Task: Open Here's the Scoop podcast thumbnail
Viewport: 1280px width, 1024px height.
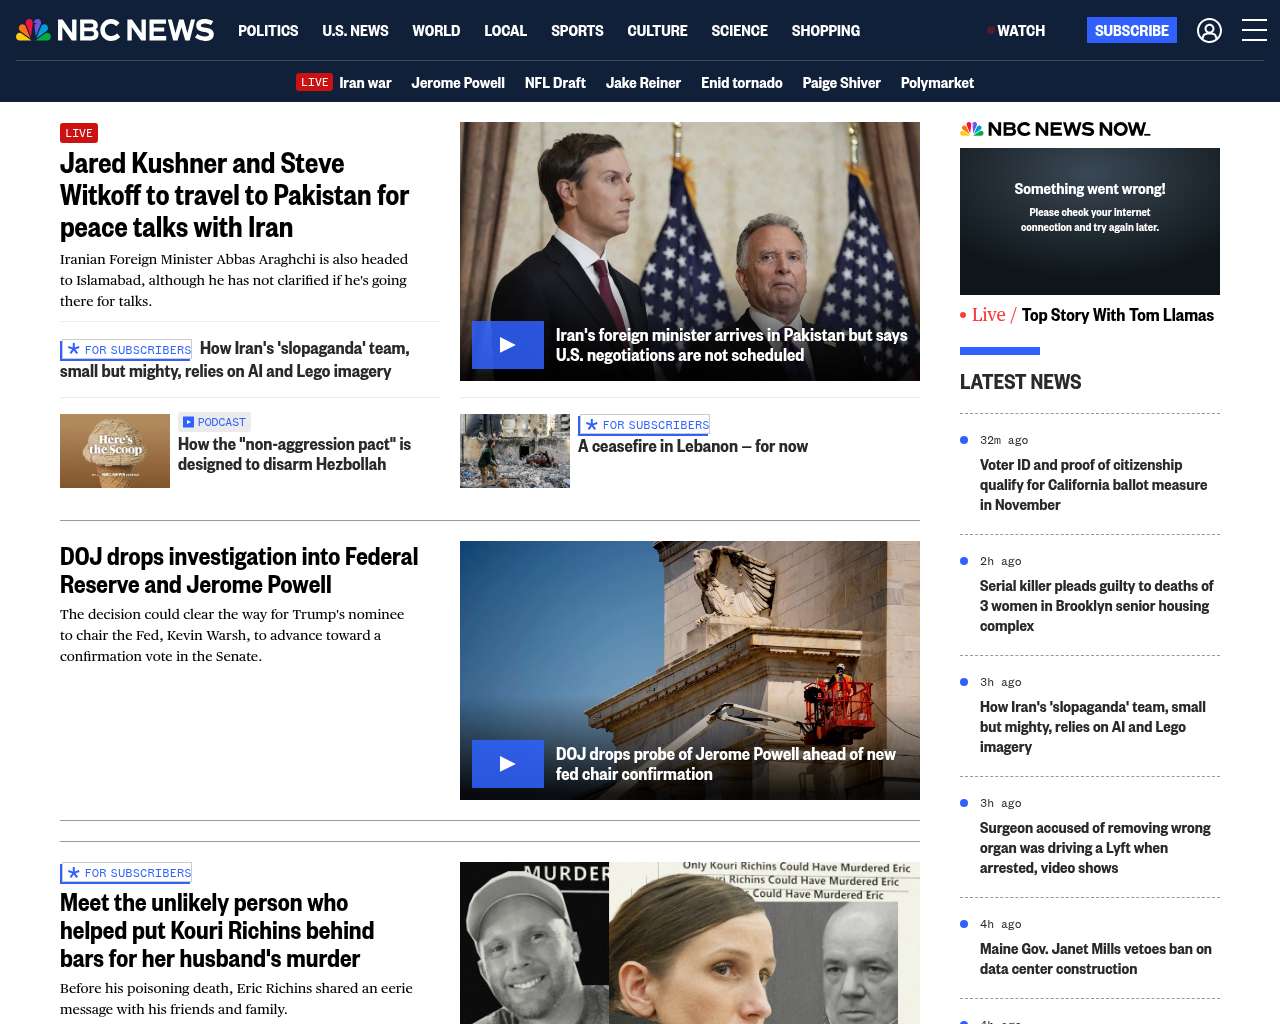Action: pos(115,451)
